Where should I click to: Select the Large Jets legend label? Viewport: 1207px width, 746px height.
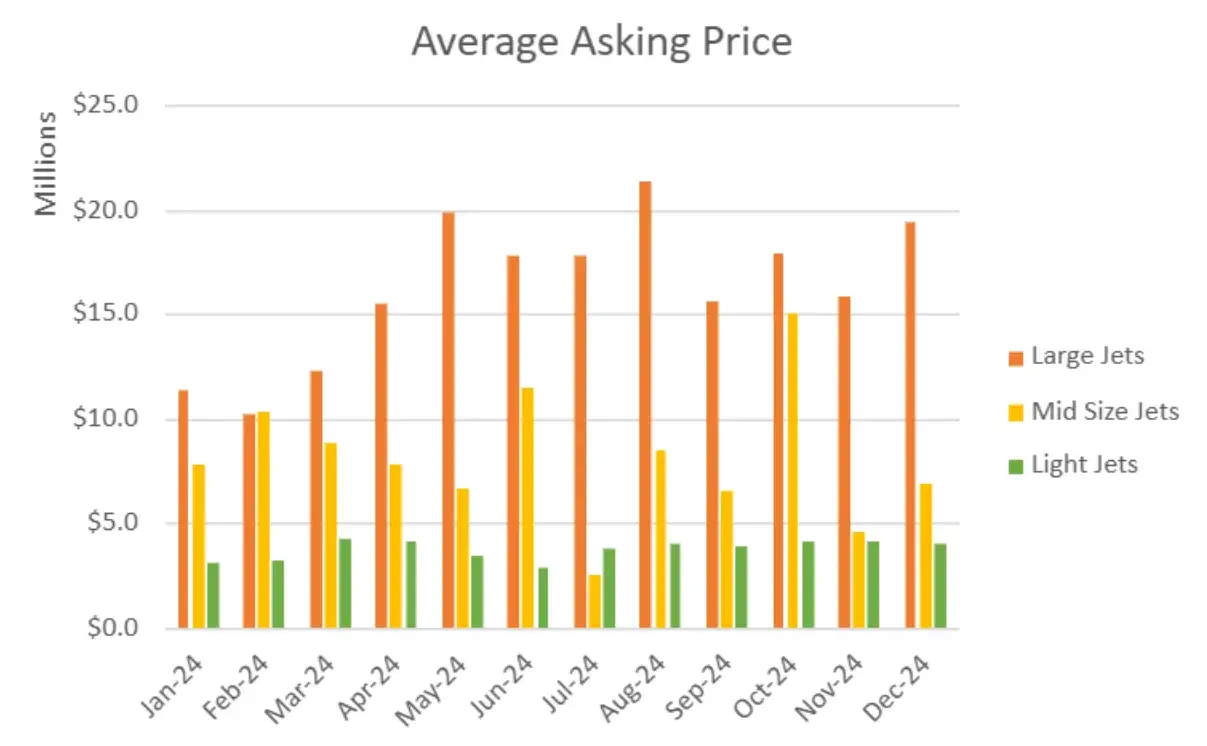[1087, 356]
